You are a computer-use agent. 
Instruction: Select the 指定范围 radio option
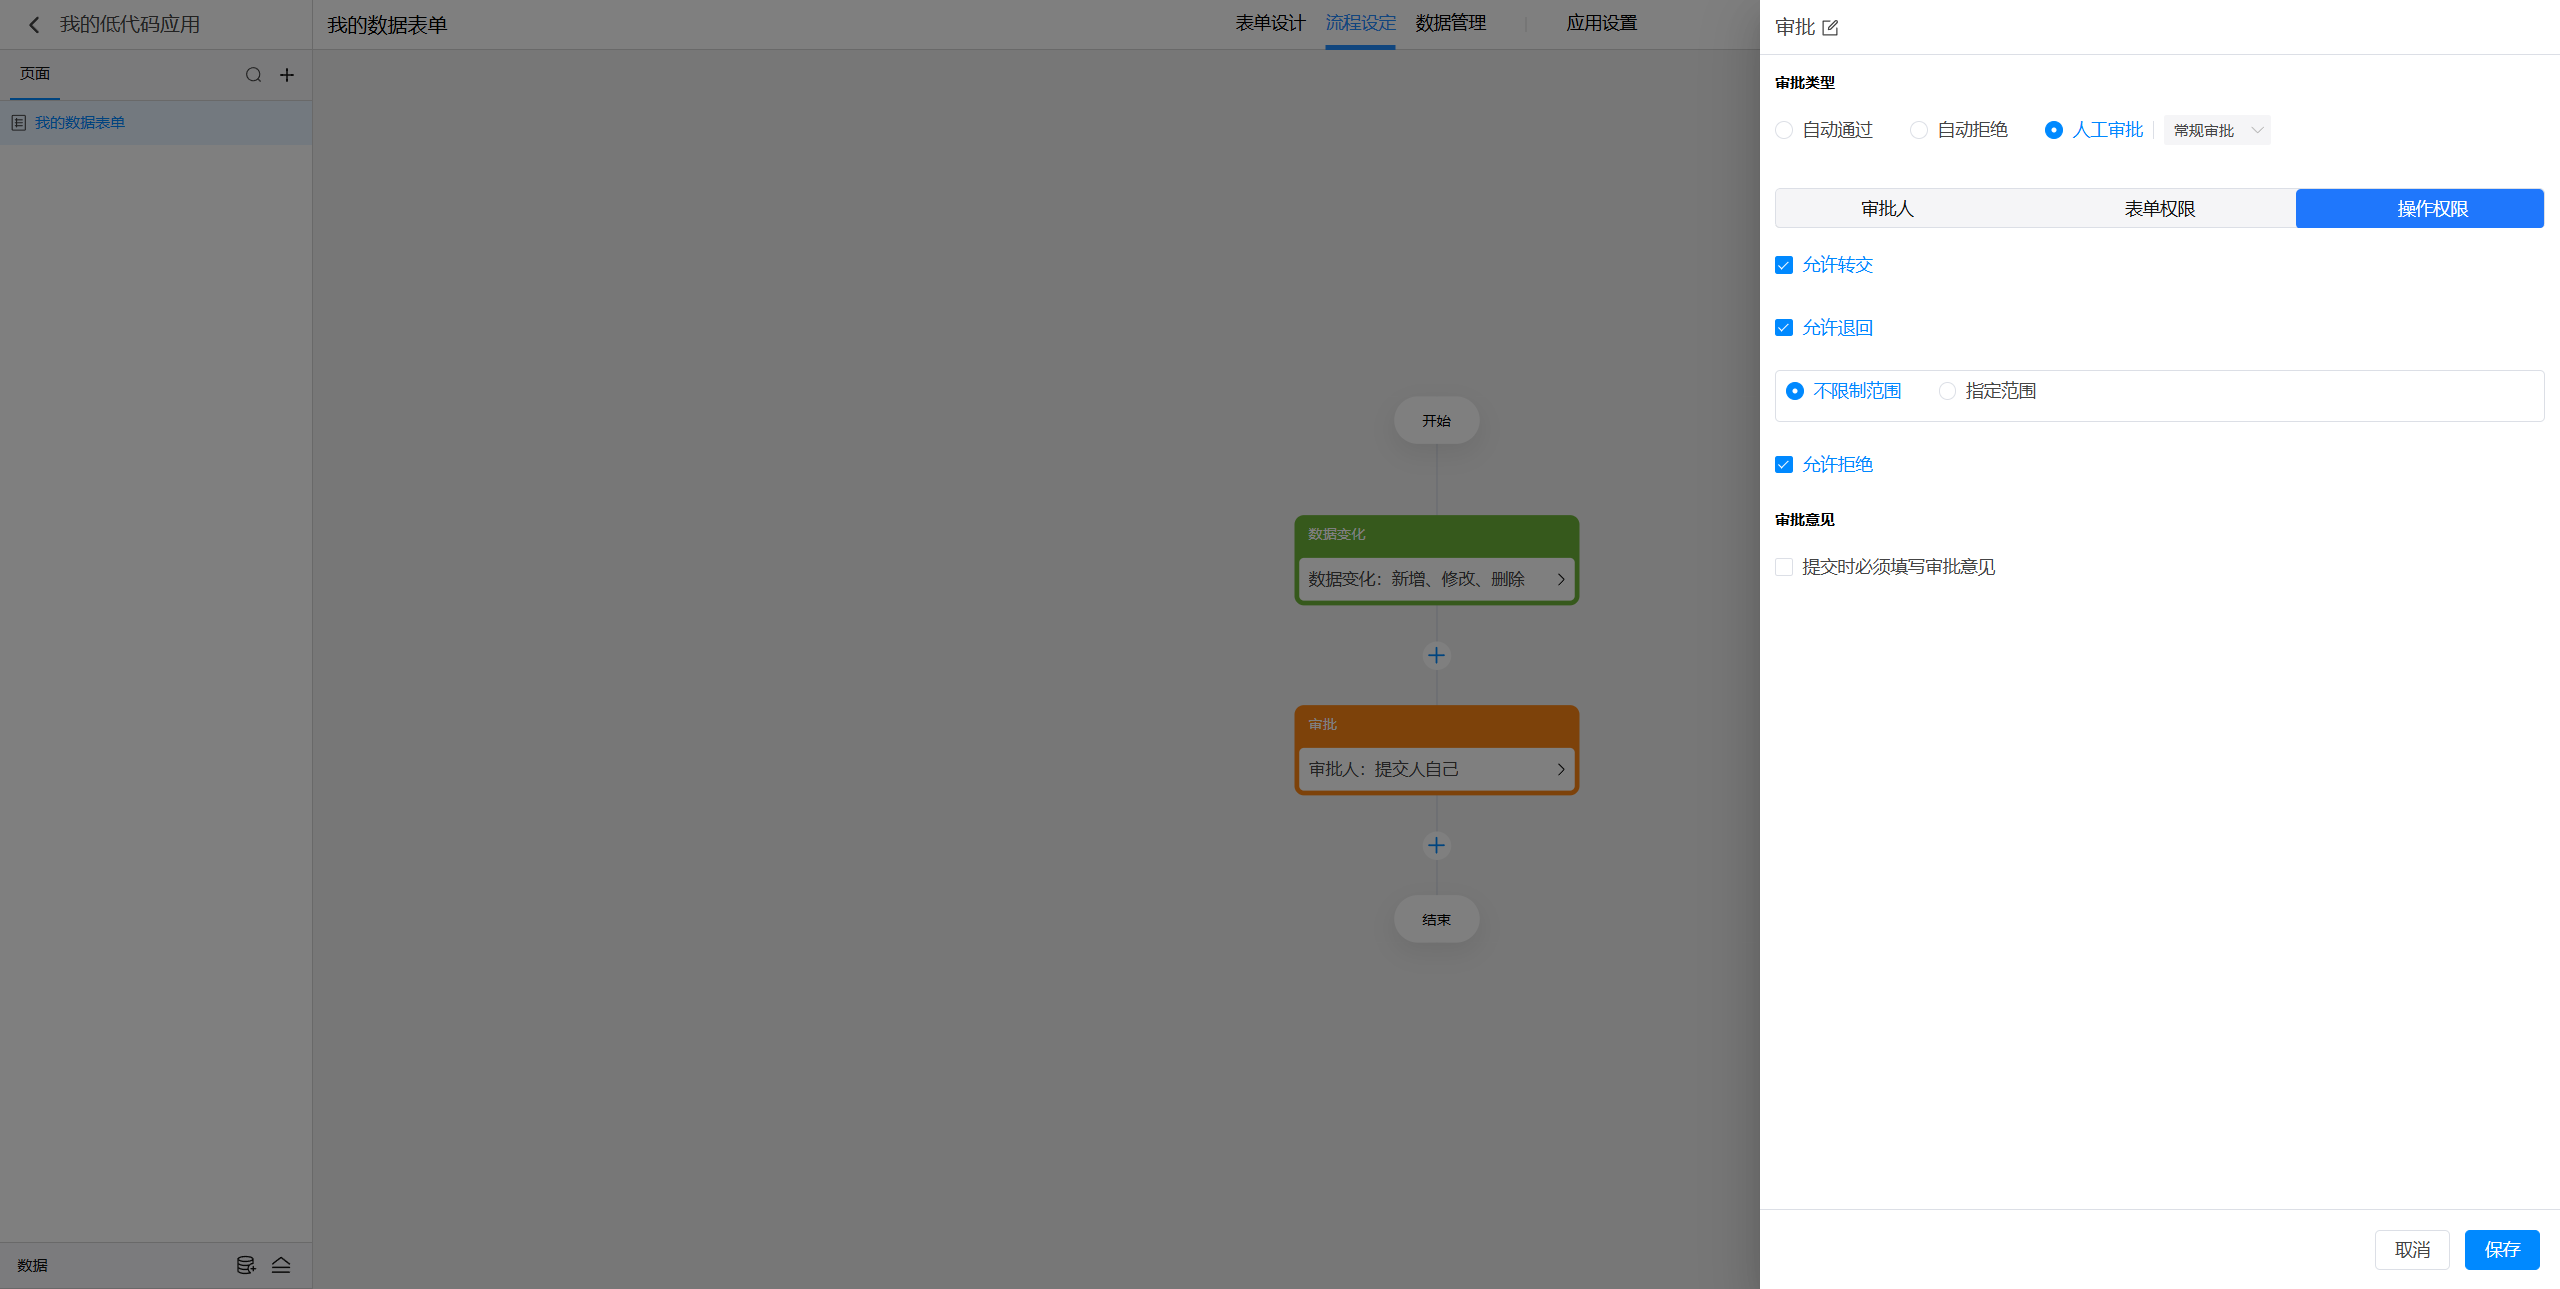click(1947, 391)
